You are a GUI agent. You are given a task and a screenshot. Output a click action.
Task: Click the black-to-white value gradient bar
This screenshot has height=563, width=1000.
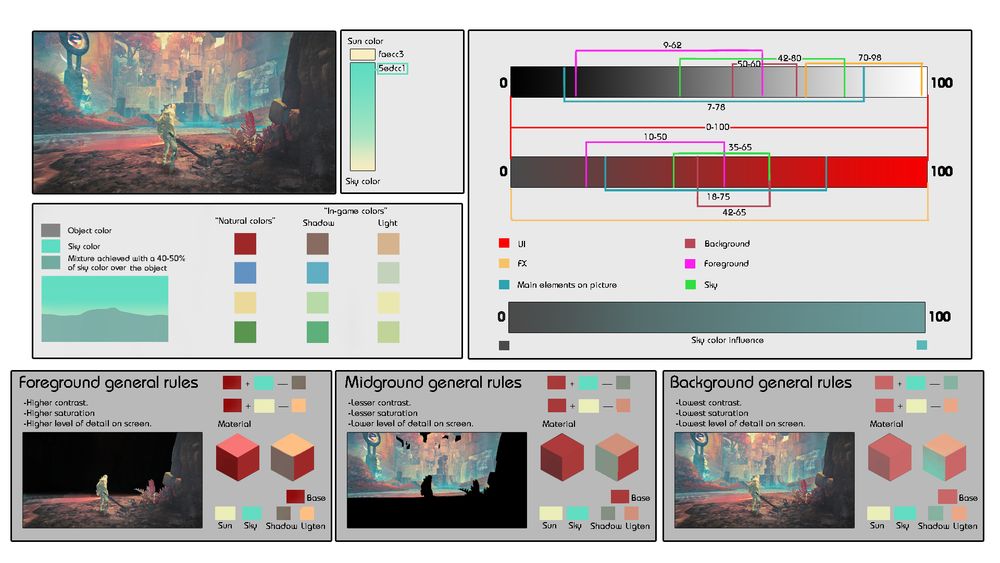[x=718, y=82]
